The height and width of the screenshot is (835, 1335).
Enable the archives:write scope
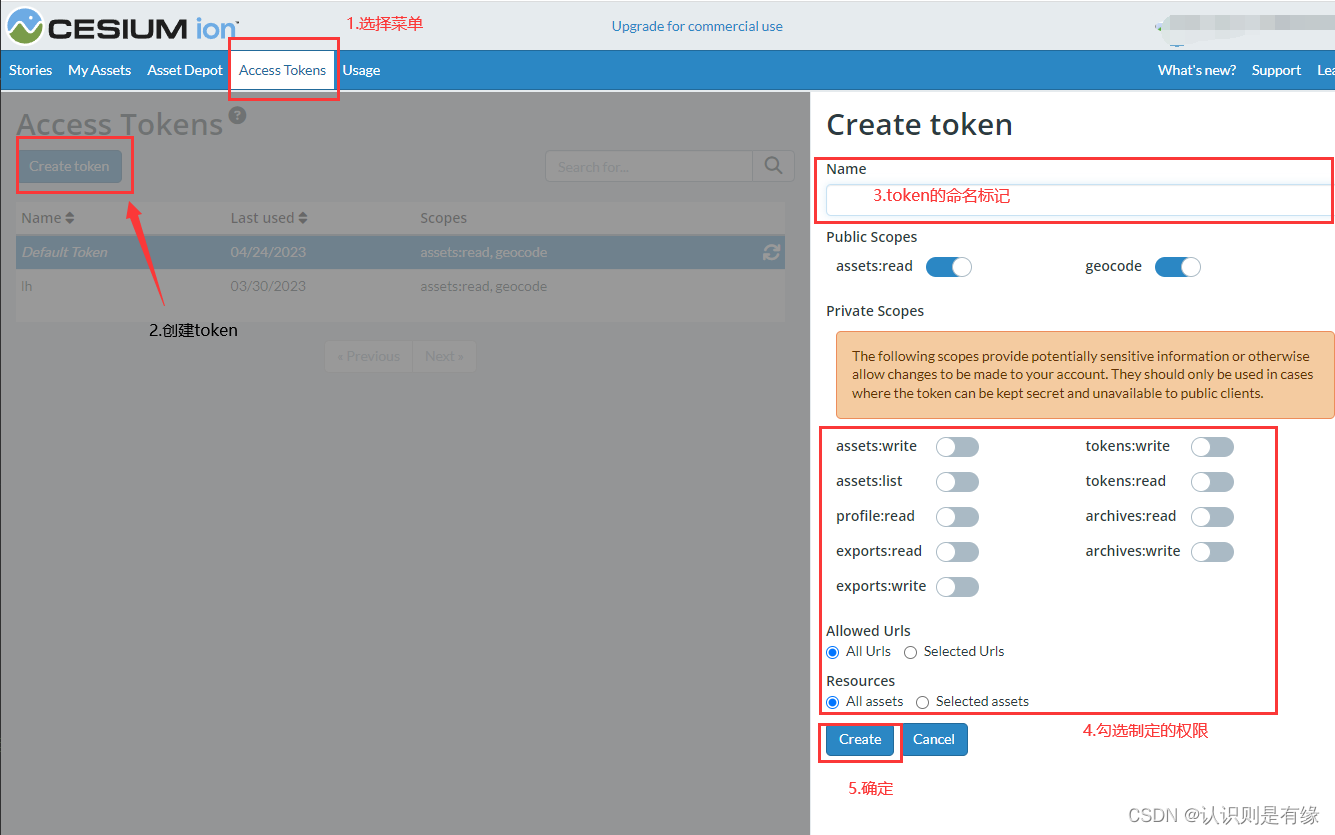(x=1212, y=552)
